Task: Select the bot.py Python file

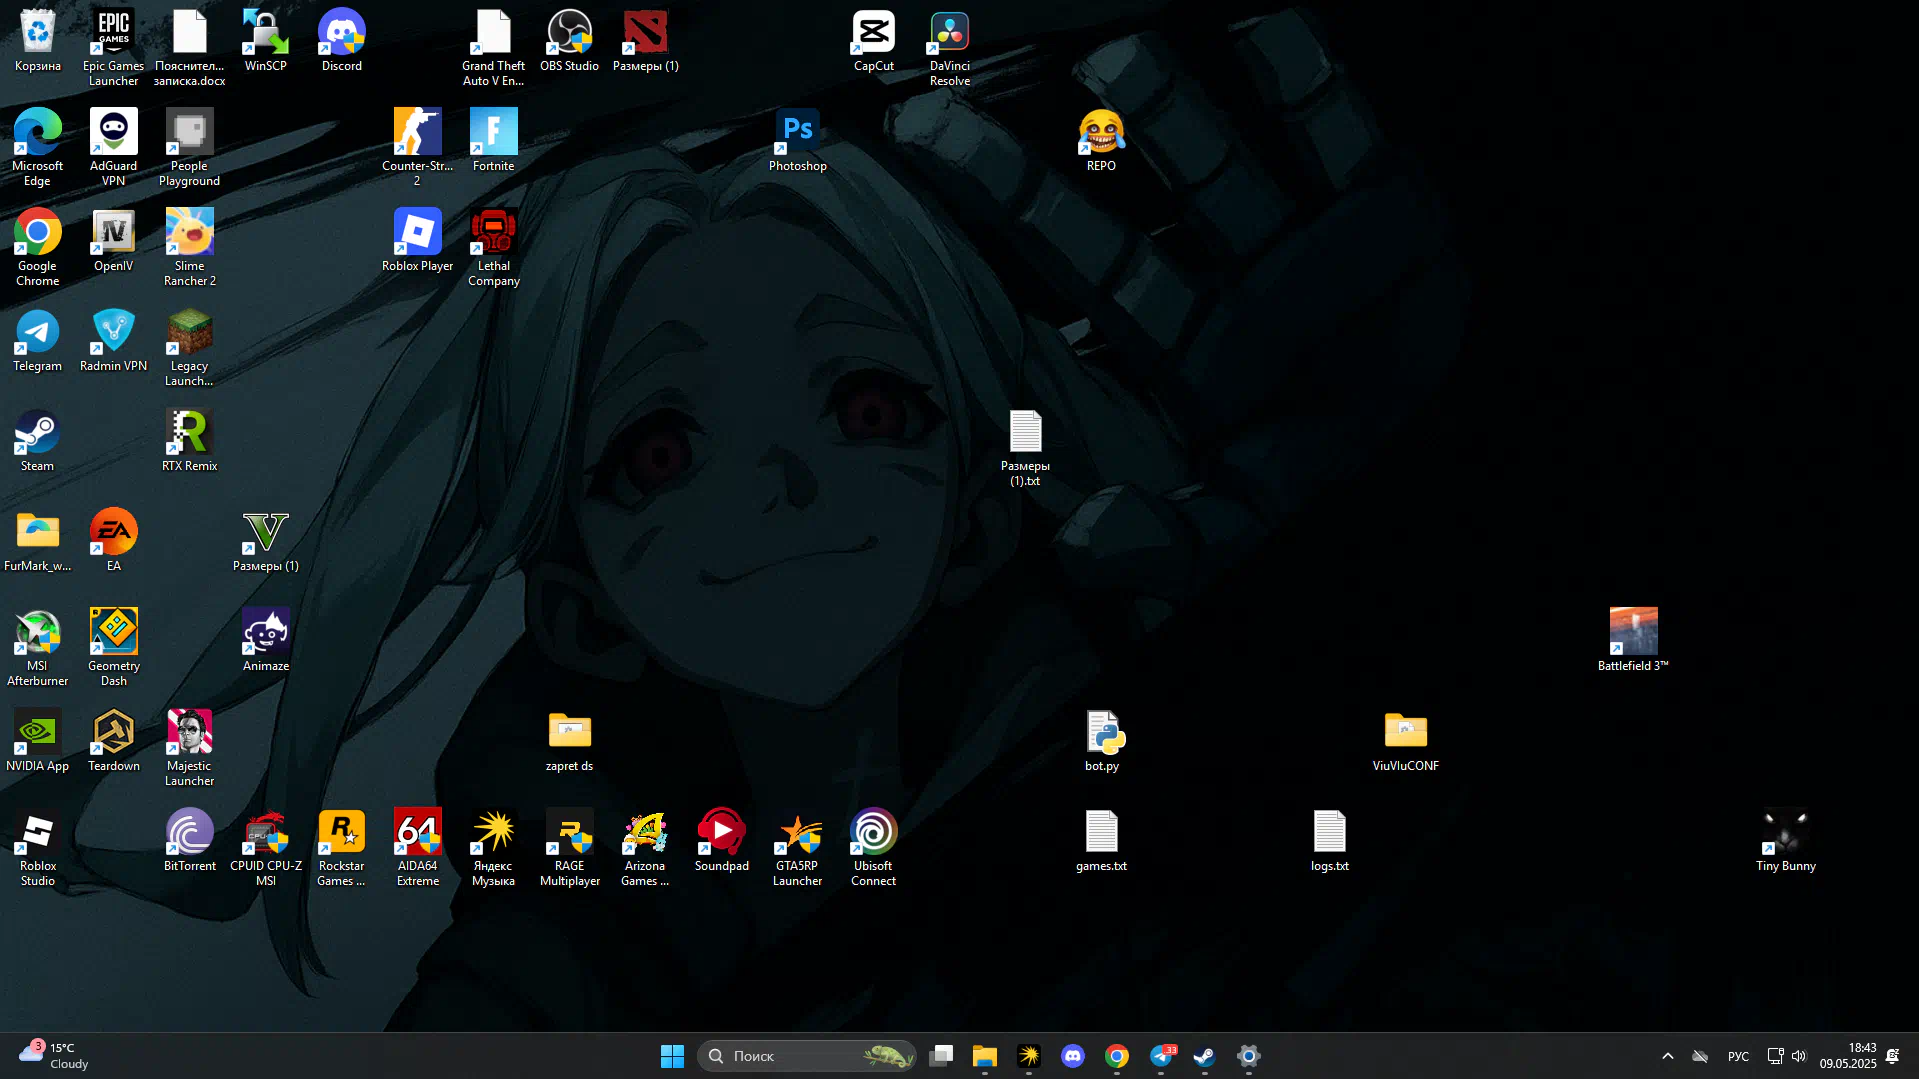Action: 1102,741
